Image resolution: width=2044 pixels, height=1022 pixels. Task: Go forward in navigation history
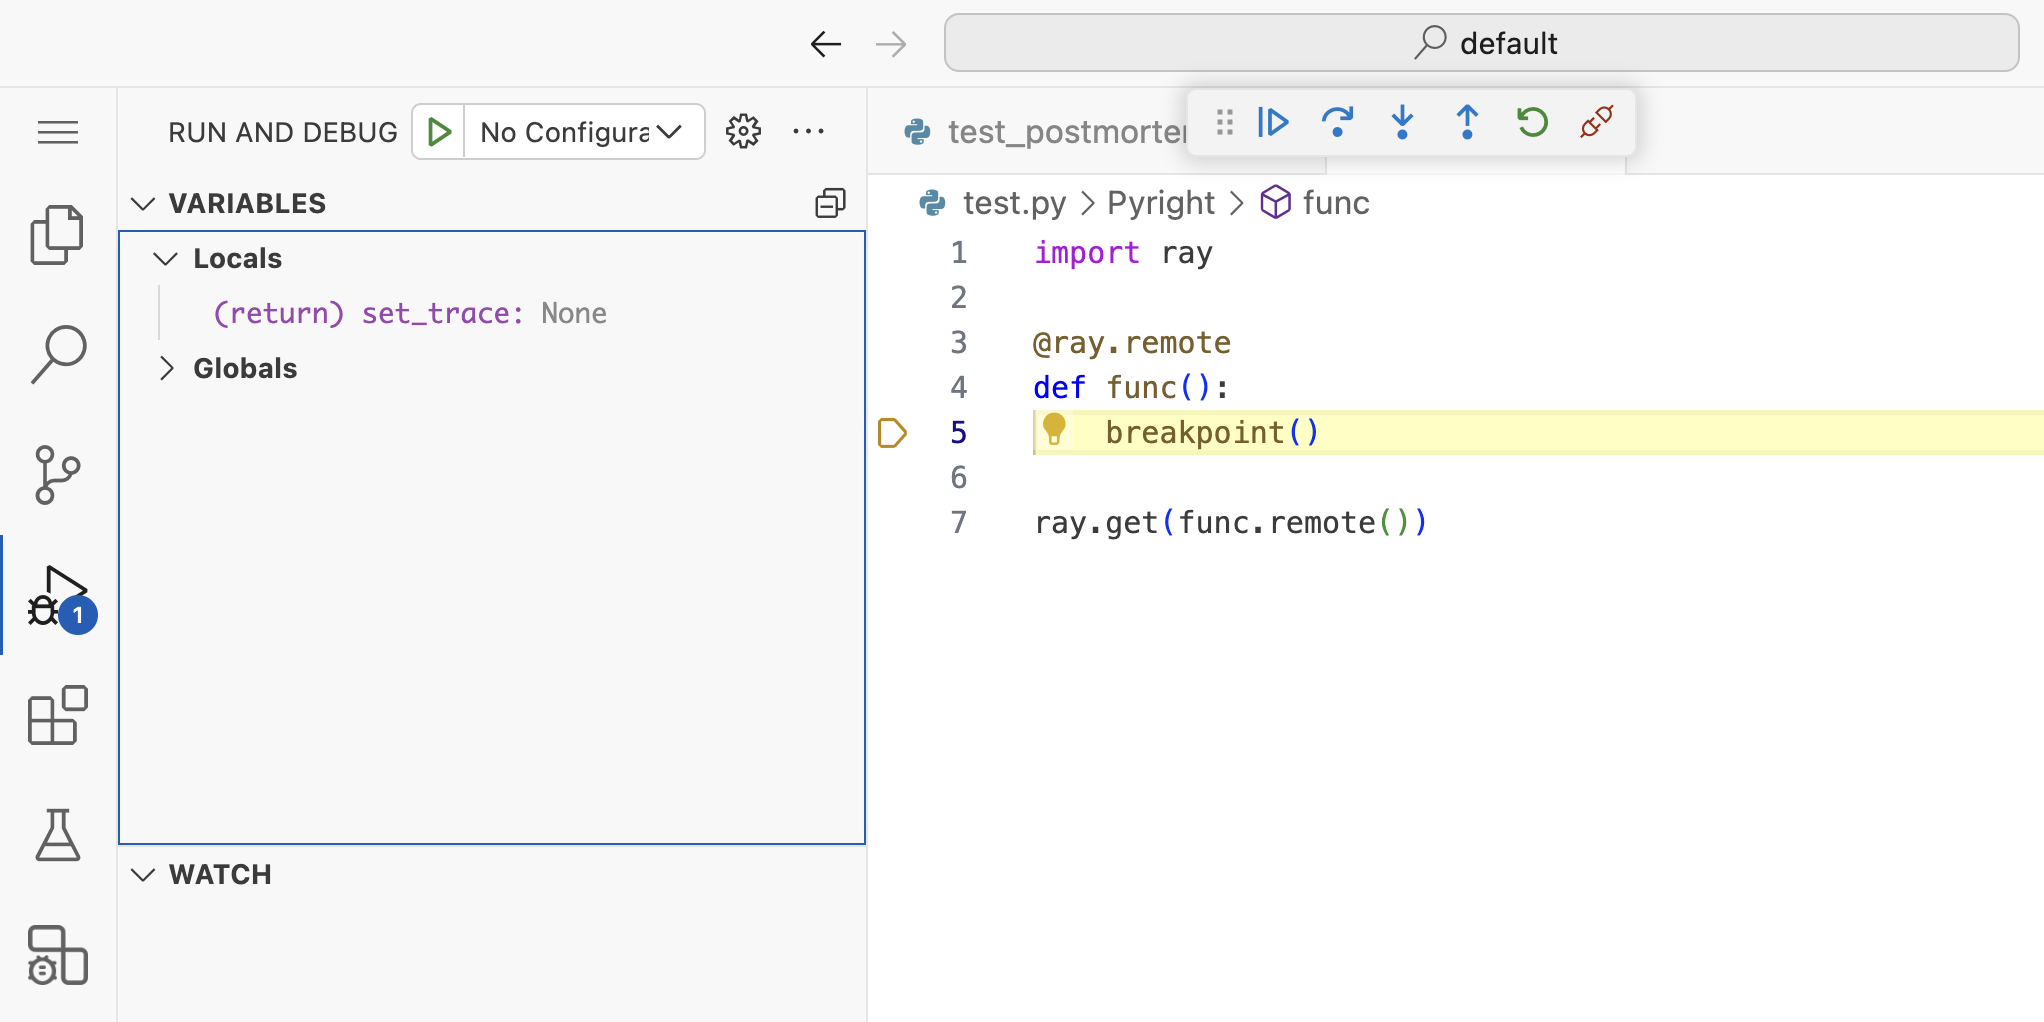tap(890, 44)
